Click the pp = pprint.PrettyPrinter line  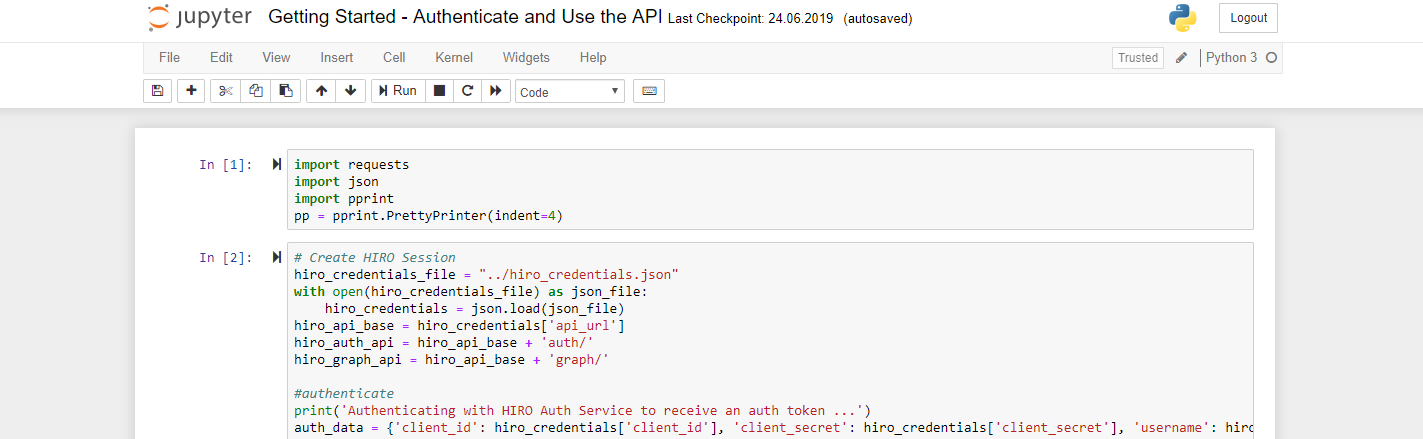pos(428,215)
